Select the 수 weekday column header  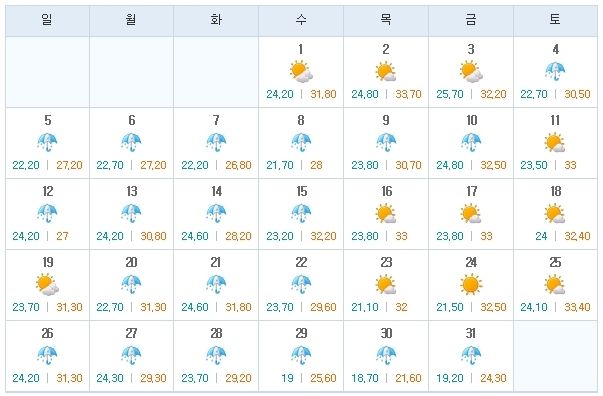coord(301,21)
